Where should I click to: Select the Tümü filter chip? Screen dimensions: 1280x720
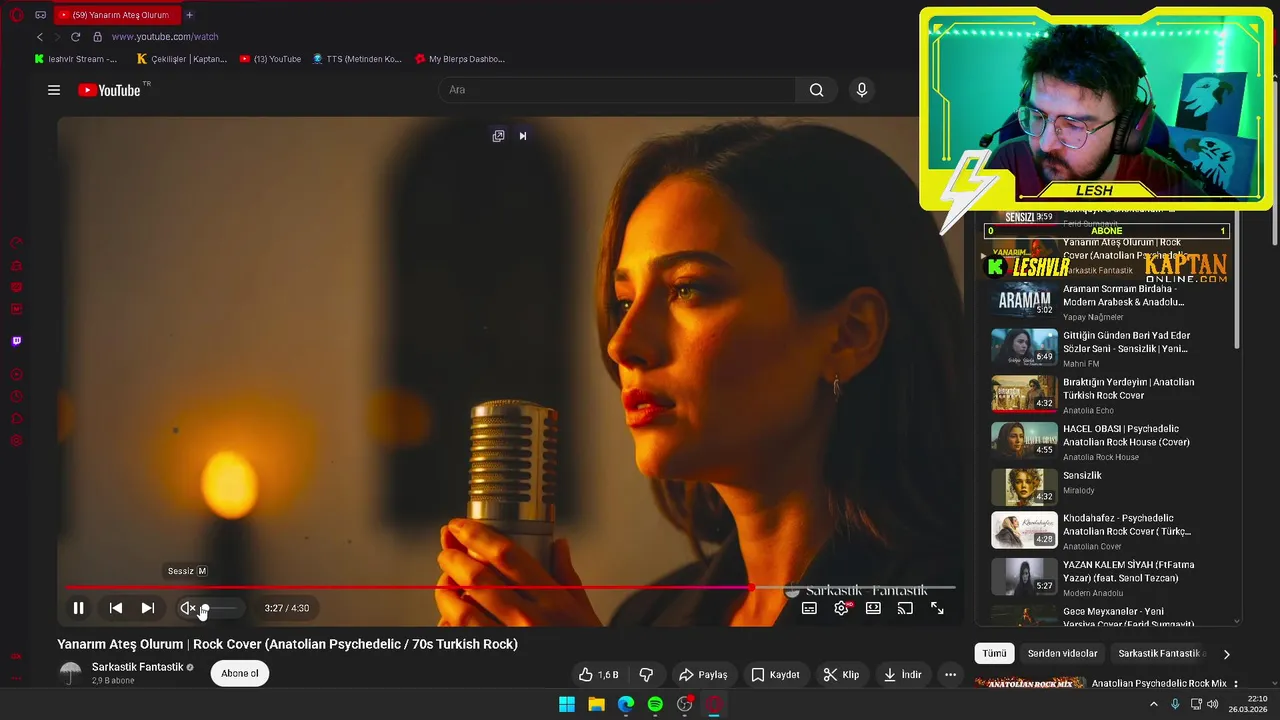click(994, 653)
